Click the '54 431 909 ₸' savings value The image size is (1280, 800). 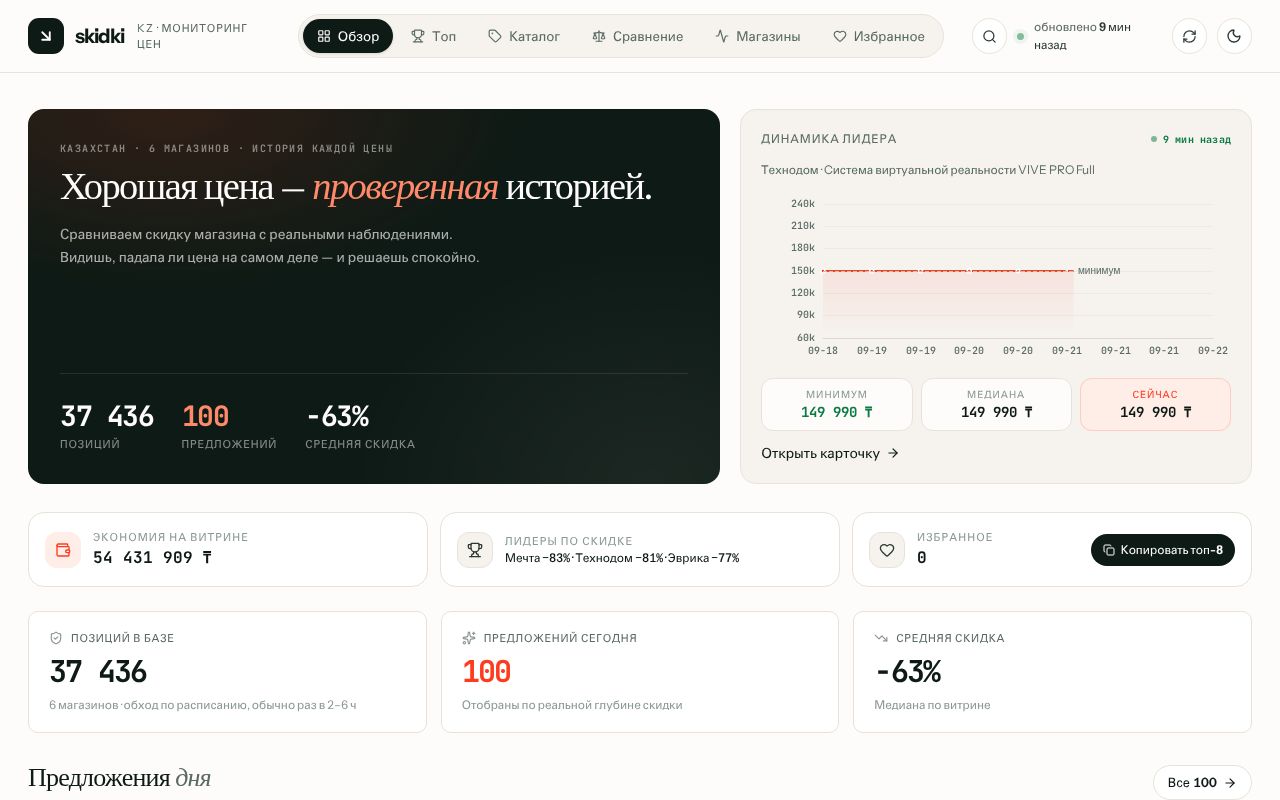tap(152, 558)
